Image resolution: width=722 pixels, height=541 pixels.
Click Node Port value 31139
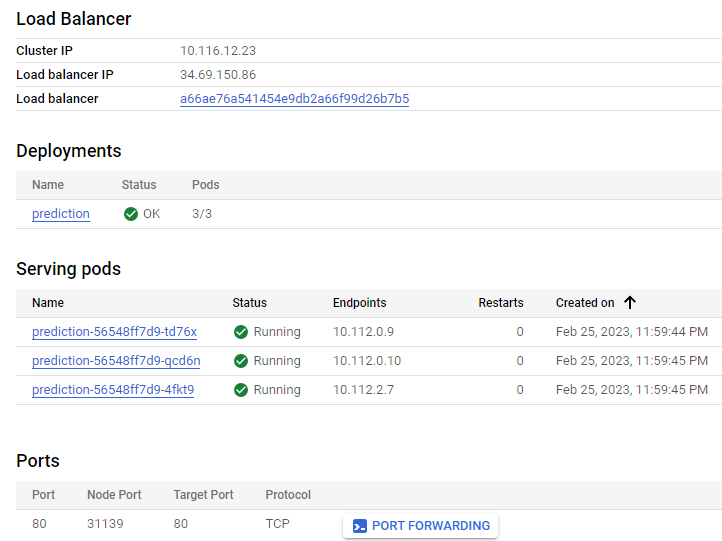(105, 524)
